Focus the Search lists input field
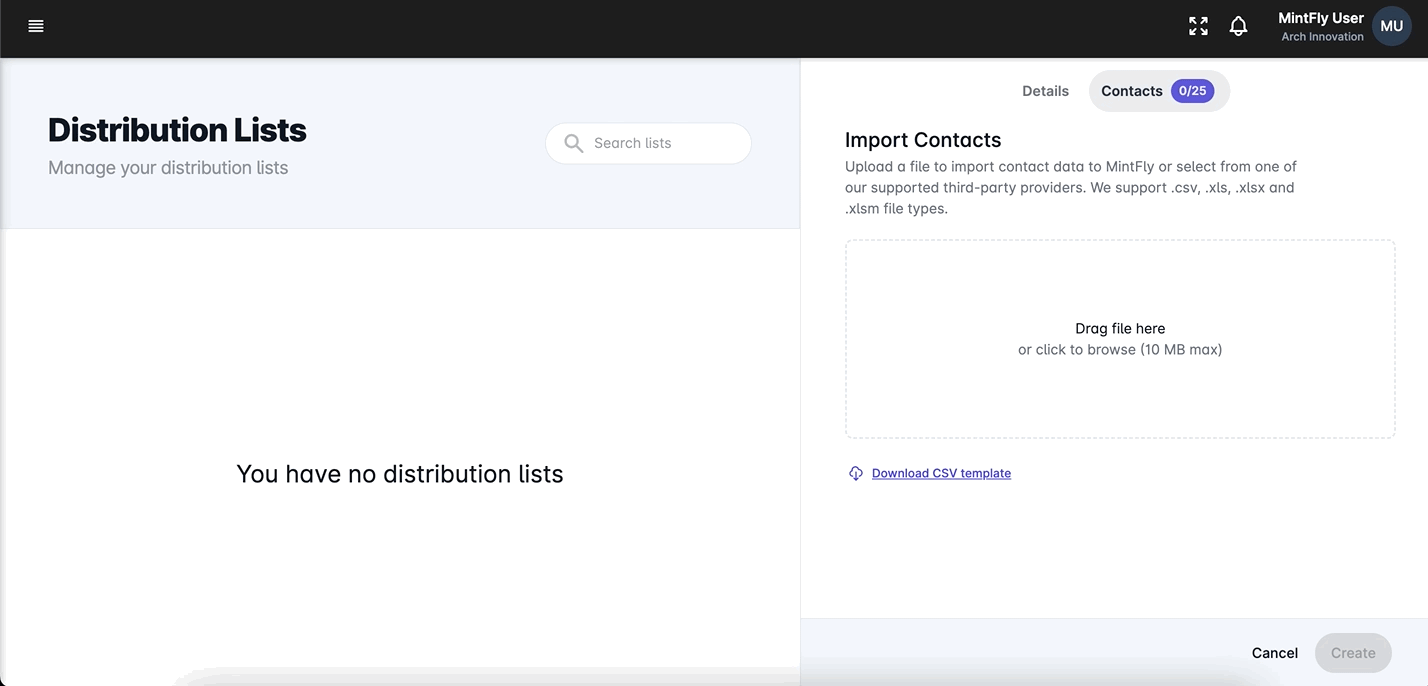1428x686 pixels. (x=665, y=144)
